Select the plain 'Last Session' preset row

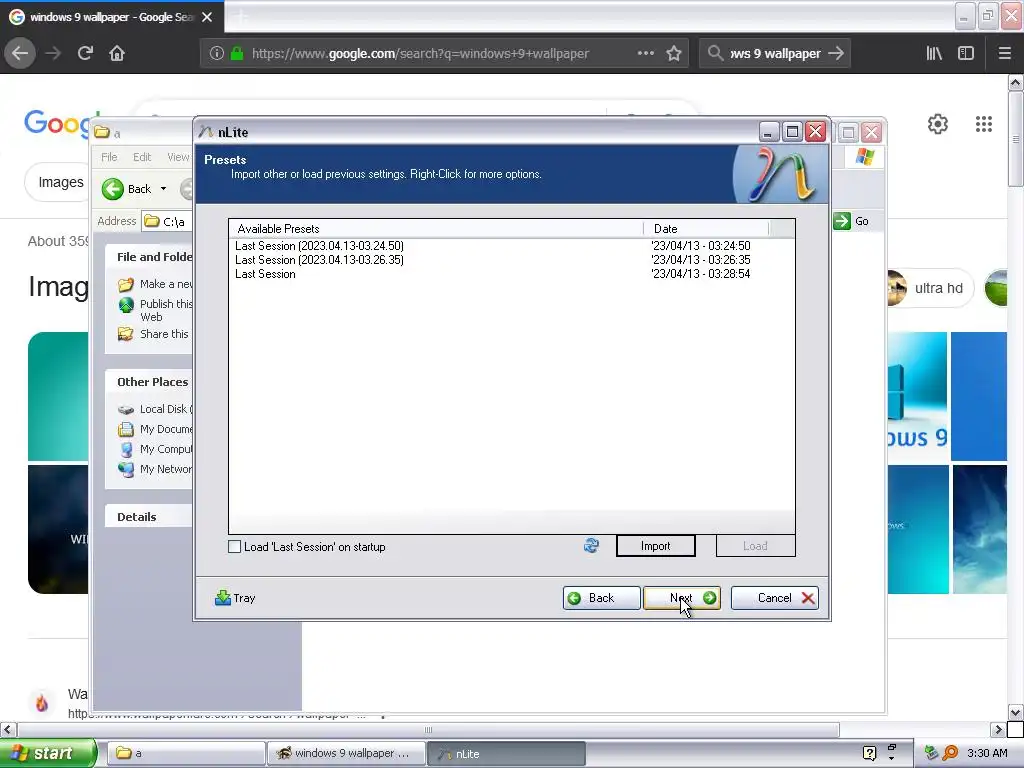click(265, 274)
